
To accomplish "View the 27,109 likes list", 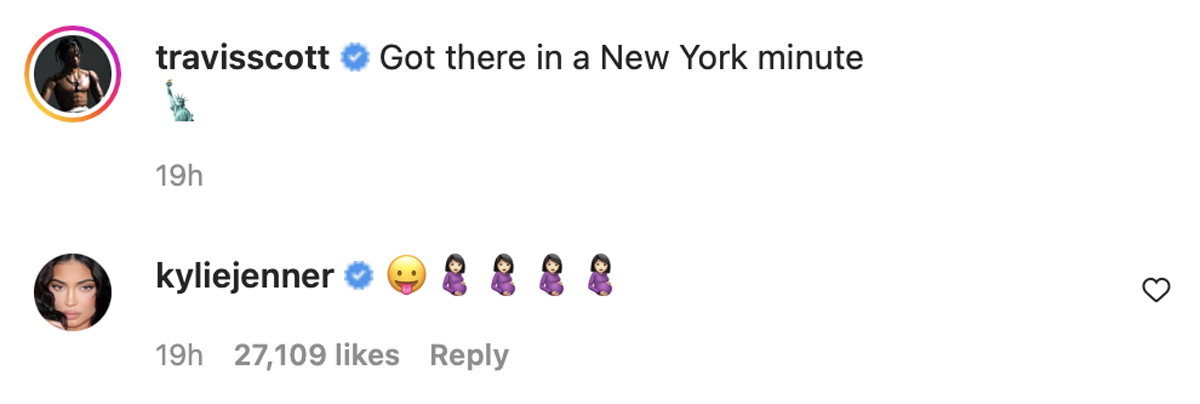I will (317, 355).
